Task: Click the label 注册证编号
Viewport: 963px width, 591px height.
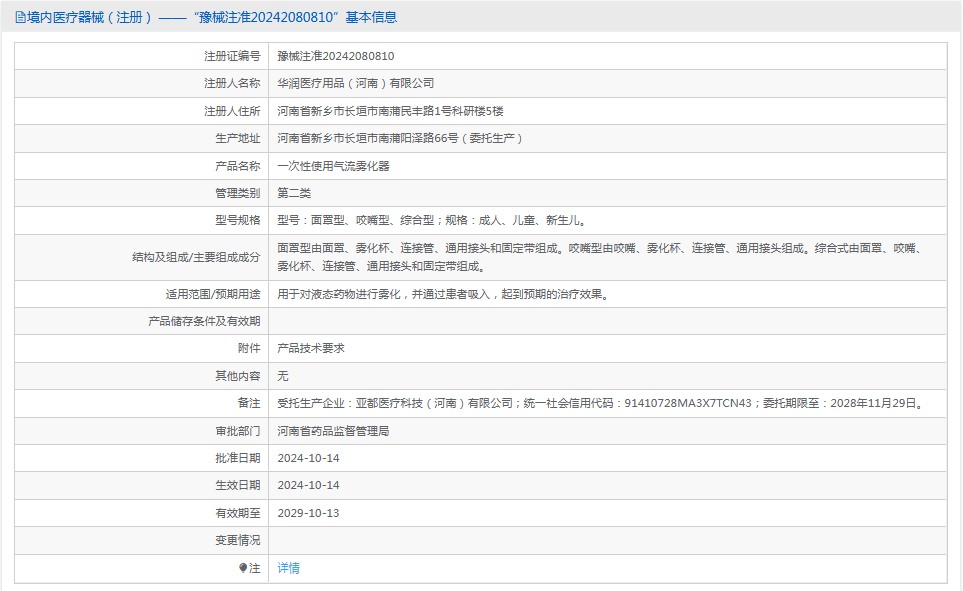Action: coord(232,56)
